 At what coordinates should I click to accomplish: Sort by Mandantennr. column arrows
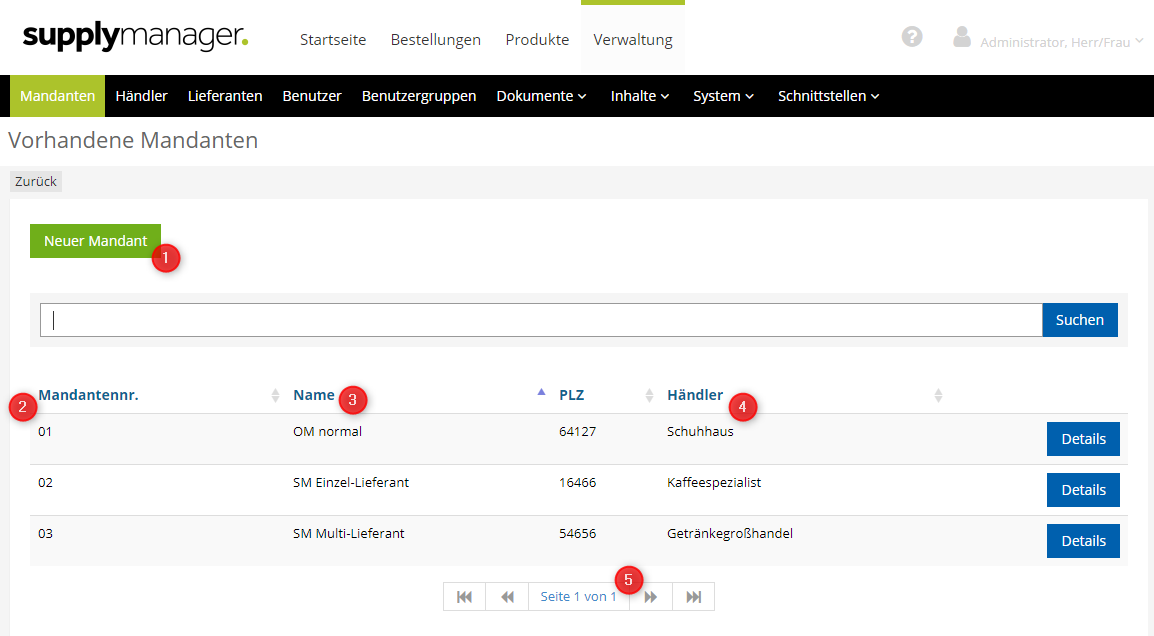(x=276, y=396)
